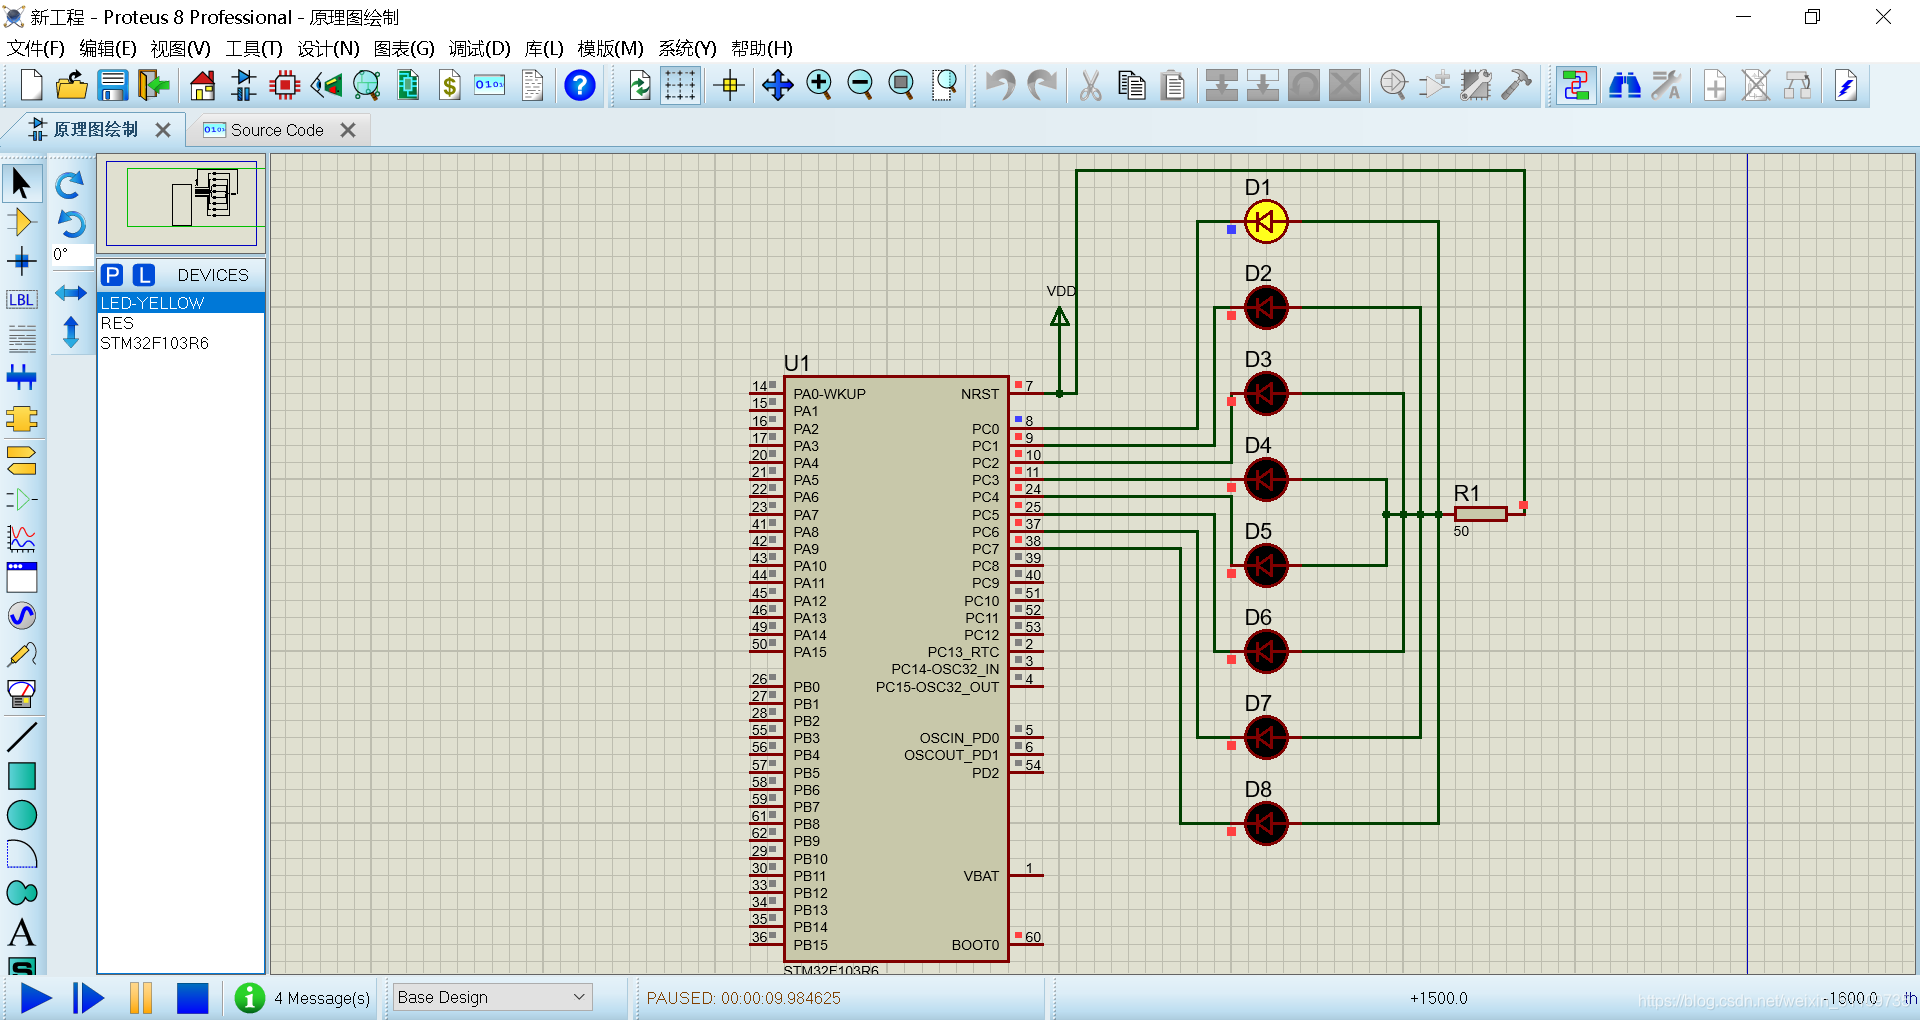
Task: Click the vertical mirror flip icon
Action: tap(70, 332)
